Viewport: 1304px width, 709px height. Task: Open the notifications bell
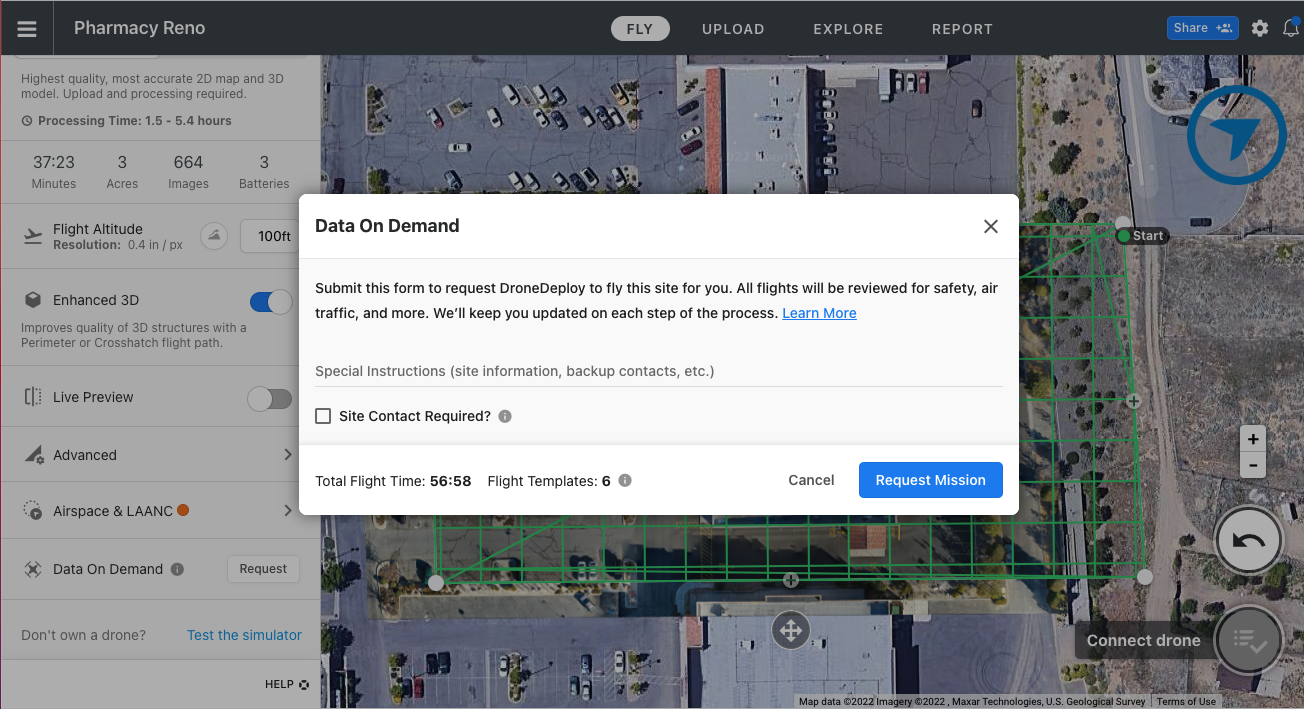click(x=1292, y=28)
